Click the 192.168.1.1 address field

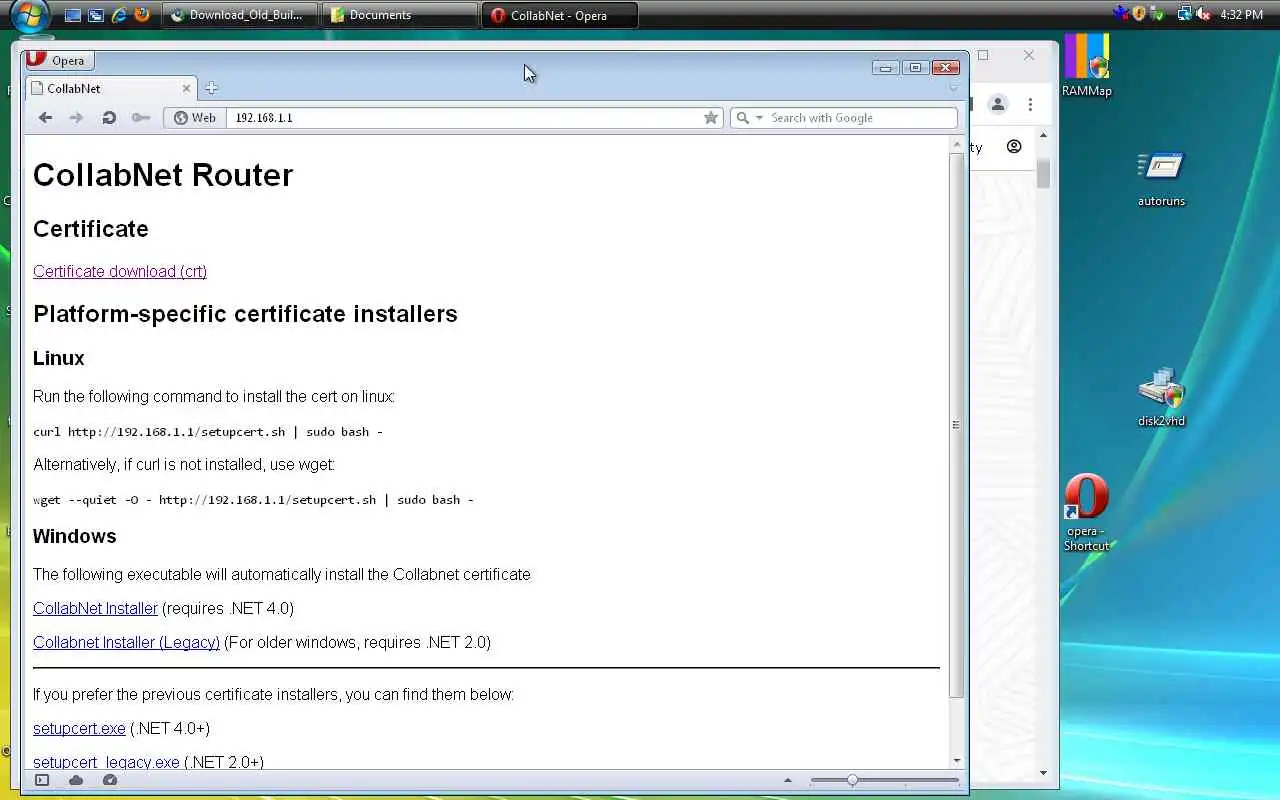[x=464, y=118]
